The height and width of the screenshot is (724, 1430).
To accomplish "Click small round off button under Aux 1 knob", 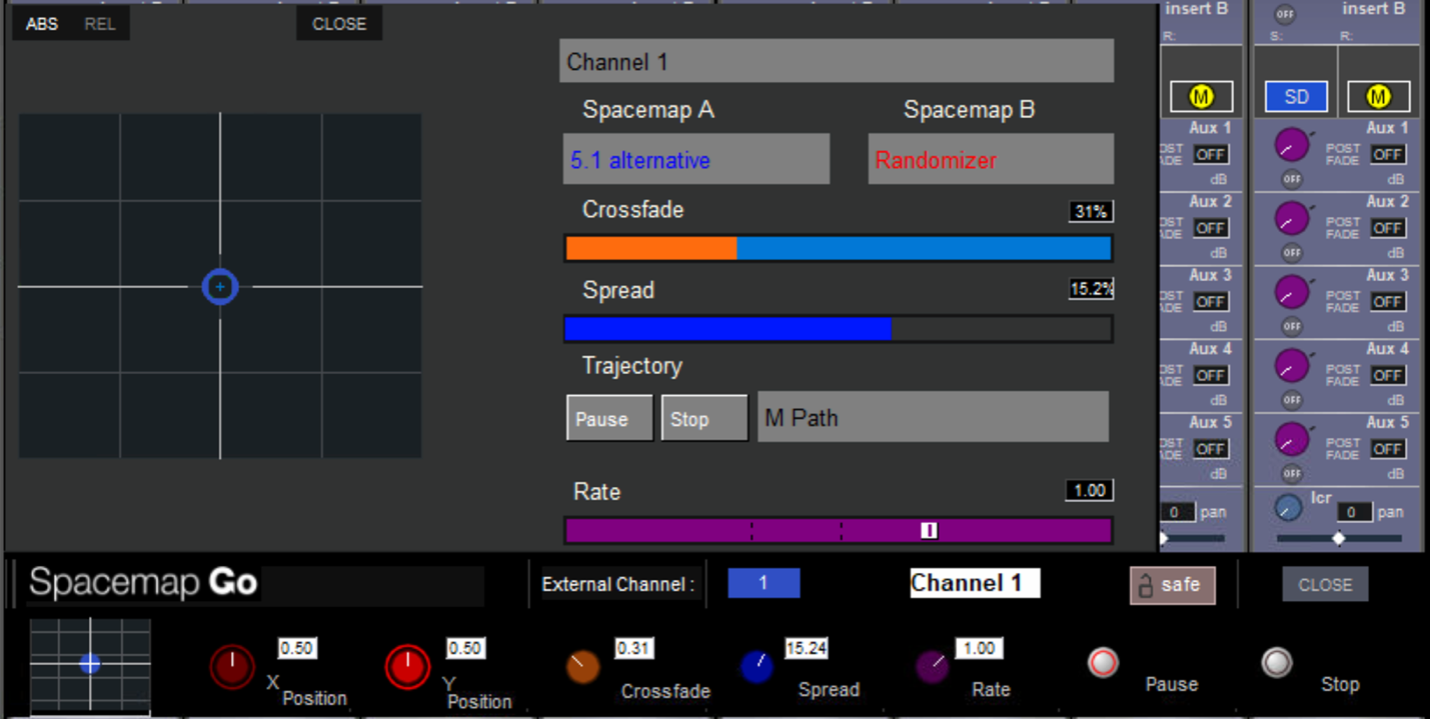I will coord(1292,179).
